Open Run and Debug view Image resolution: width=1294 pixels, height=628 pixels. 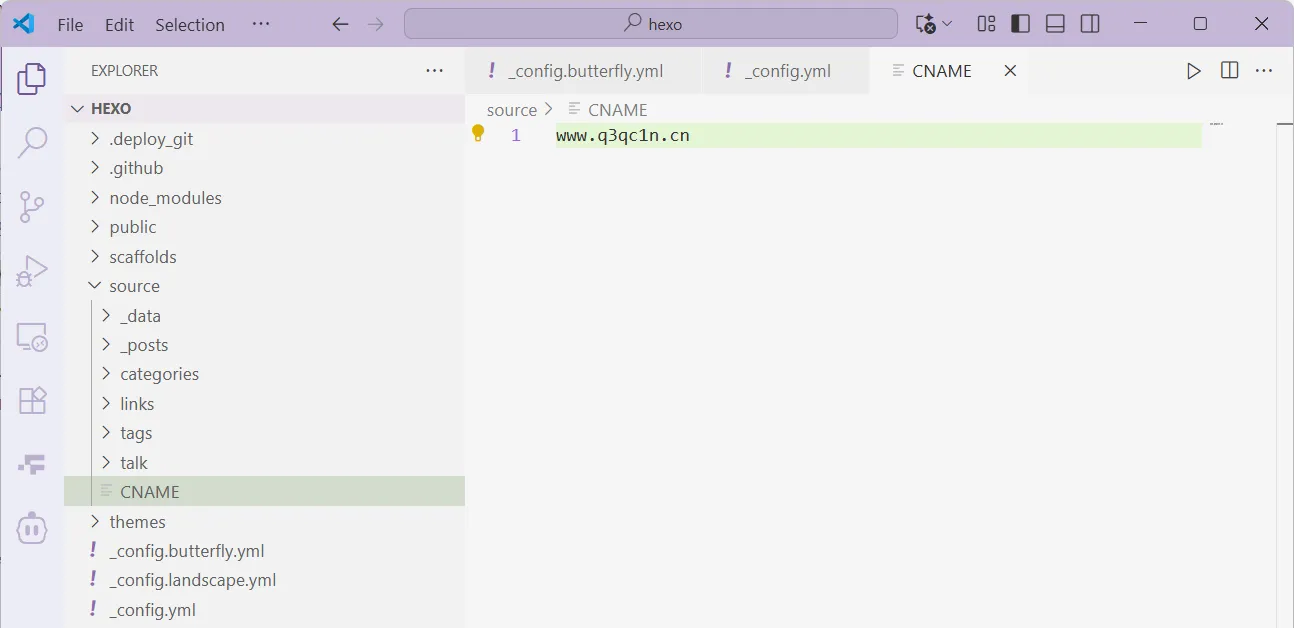(32, 271)
